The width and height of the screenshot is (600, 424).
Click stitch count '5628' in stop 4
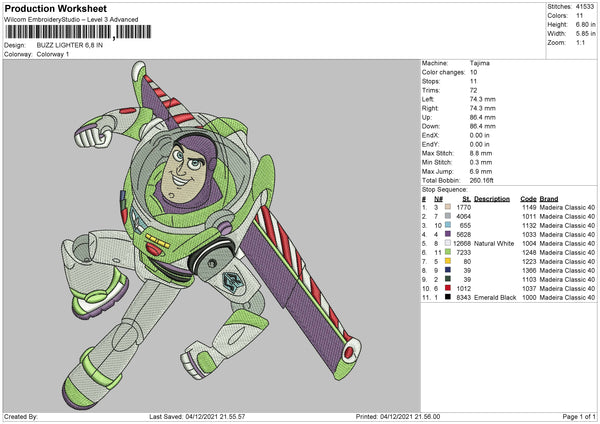464,235
